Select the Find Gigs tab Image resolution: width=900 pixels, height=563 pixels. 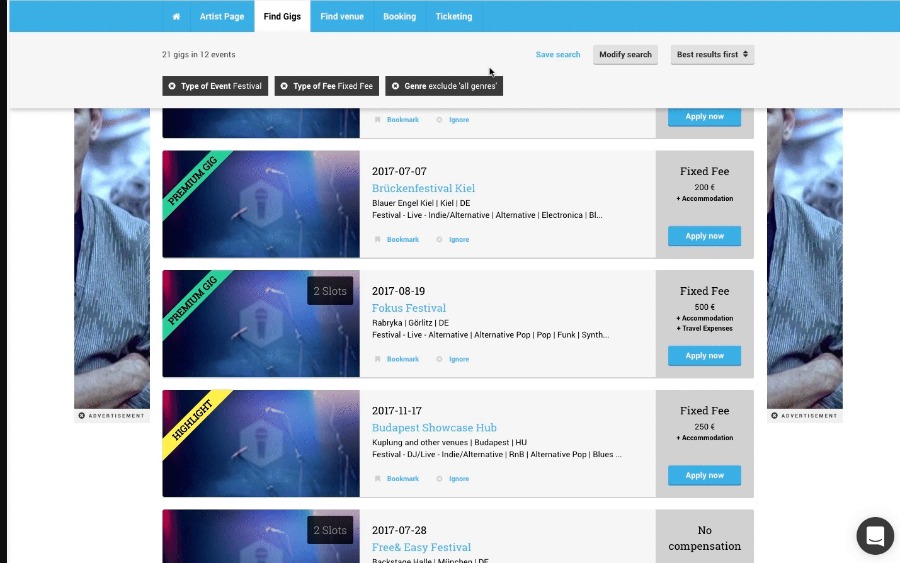coord(282,16)
